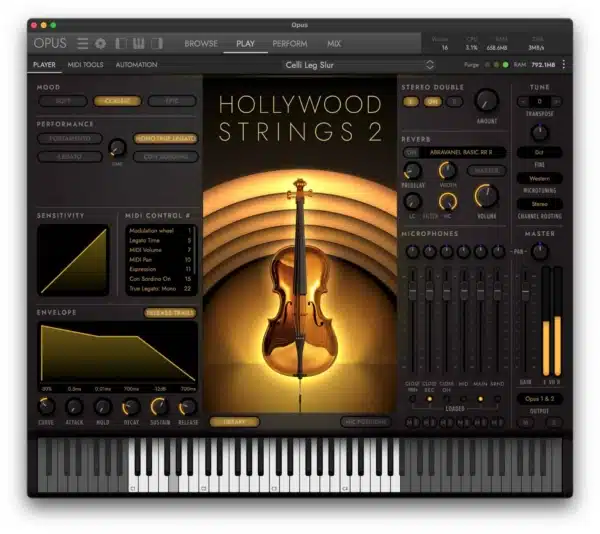This screenshot has width=600, height=534.
Task: Click the envelope Curve knob
Action: tap(46, 407)
